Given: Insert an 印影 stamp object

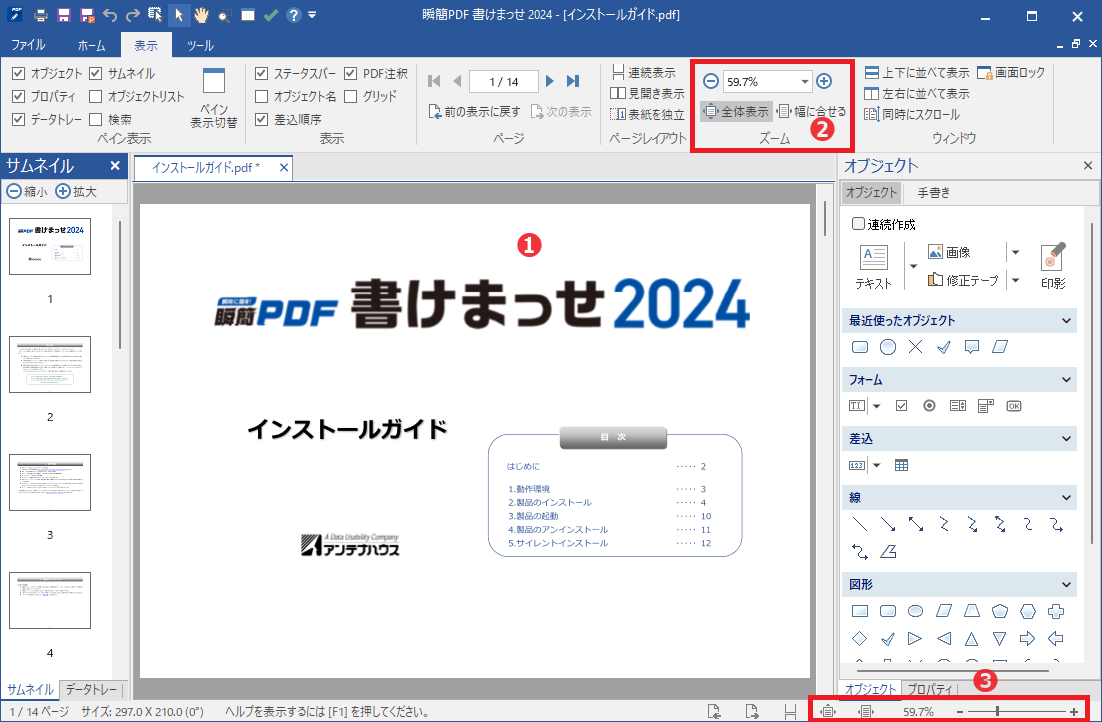Looking at the screenshot, I should (1053, 266).
